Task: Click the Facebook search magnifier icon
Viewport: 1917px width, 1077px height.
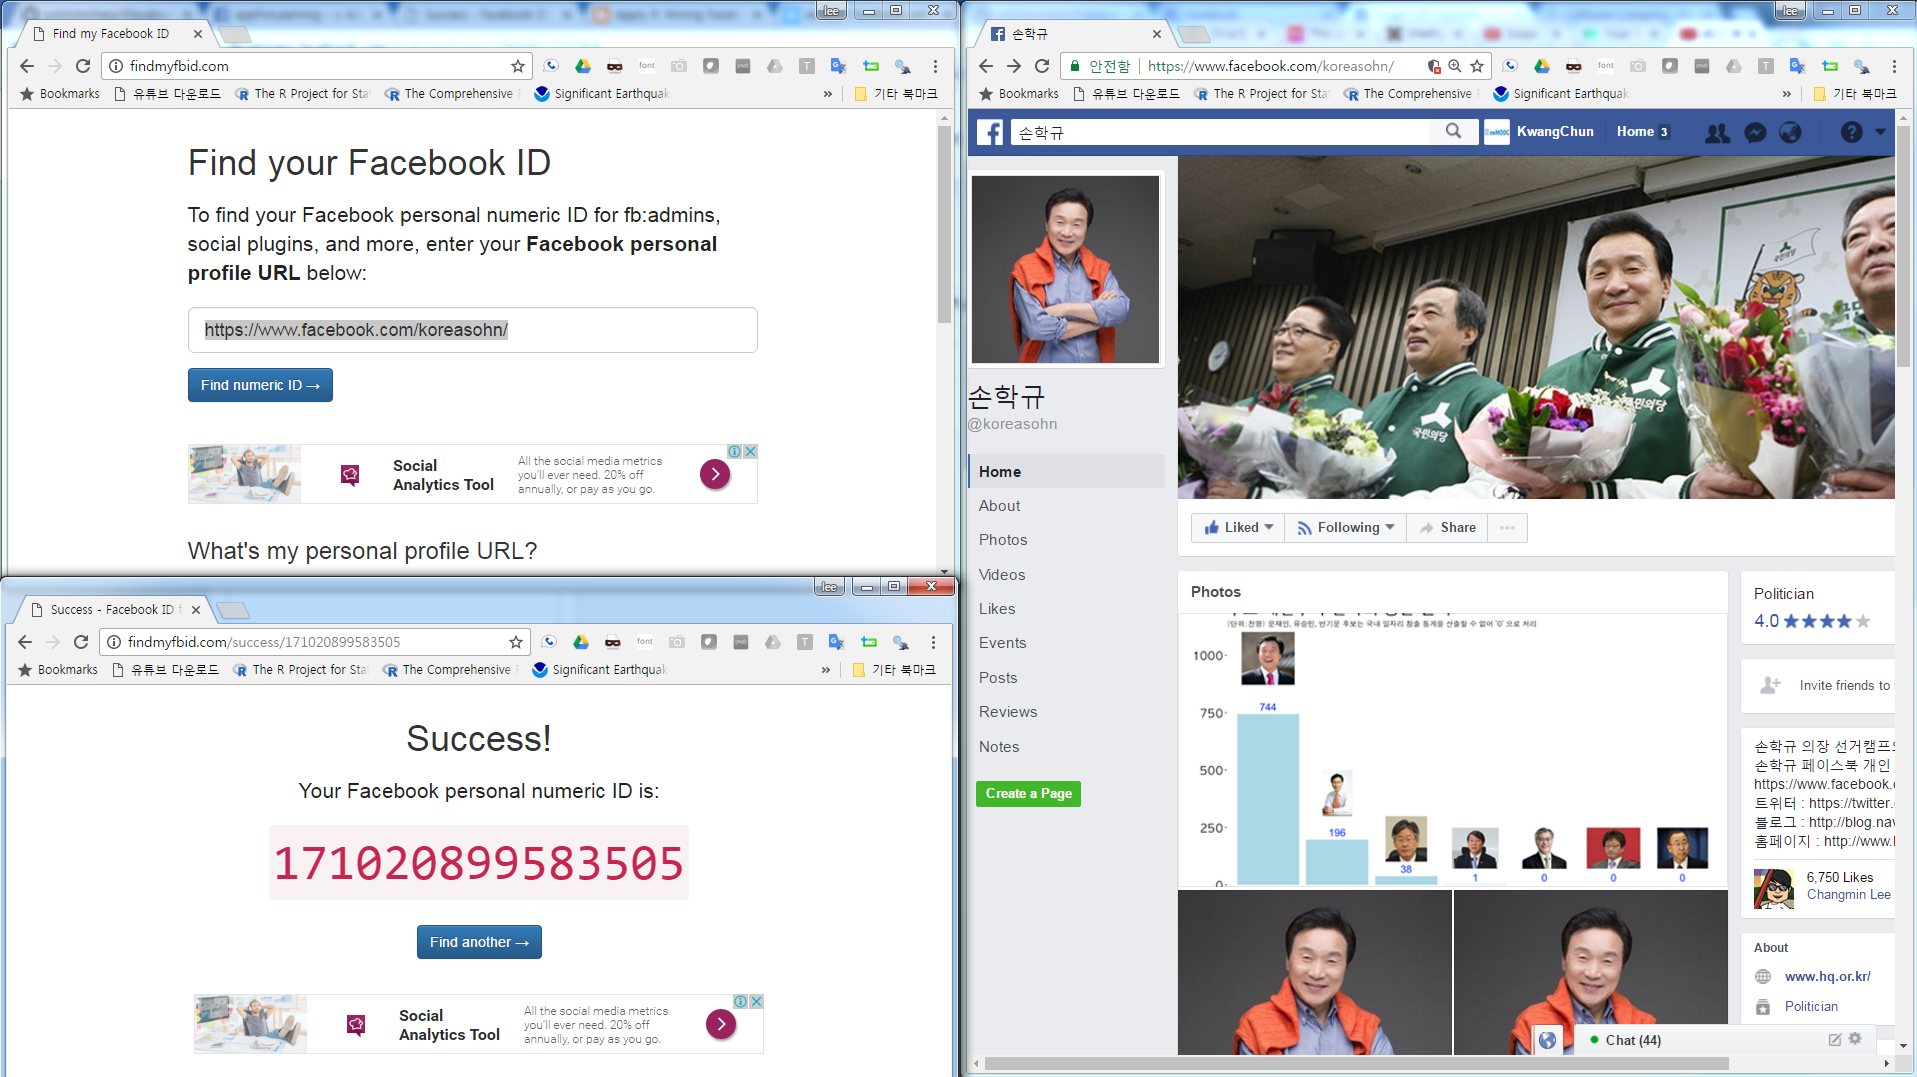Action: (x=1453, y=131)
